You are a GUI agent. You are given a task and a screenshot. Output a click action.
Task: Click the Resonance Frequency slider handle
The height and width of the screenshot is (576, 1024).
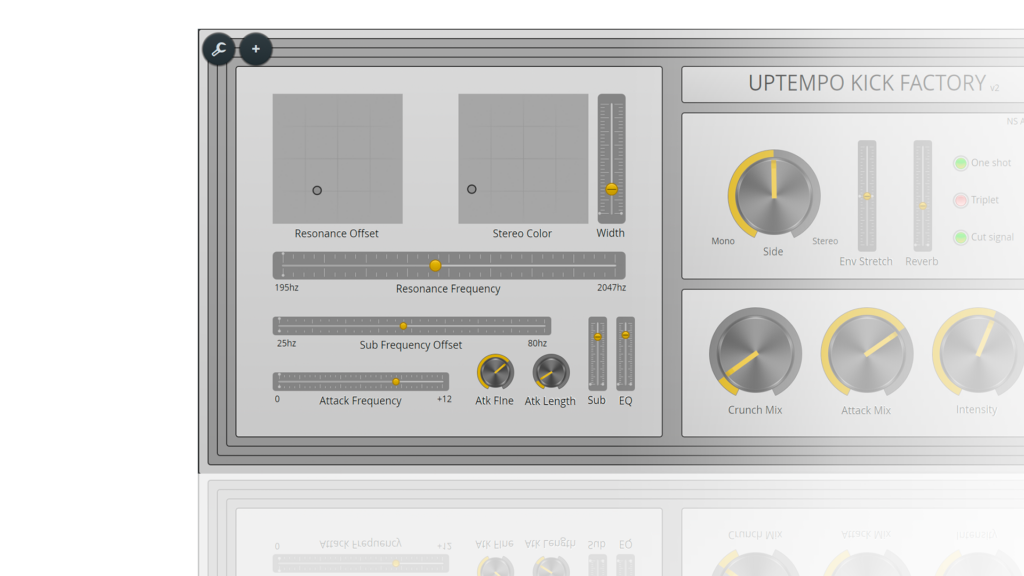pyautogui.click(x=435, y=266)
